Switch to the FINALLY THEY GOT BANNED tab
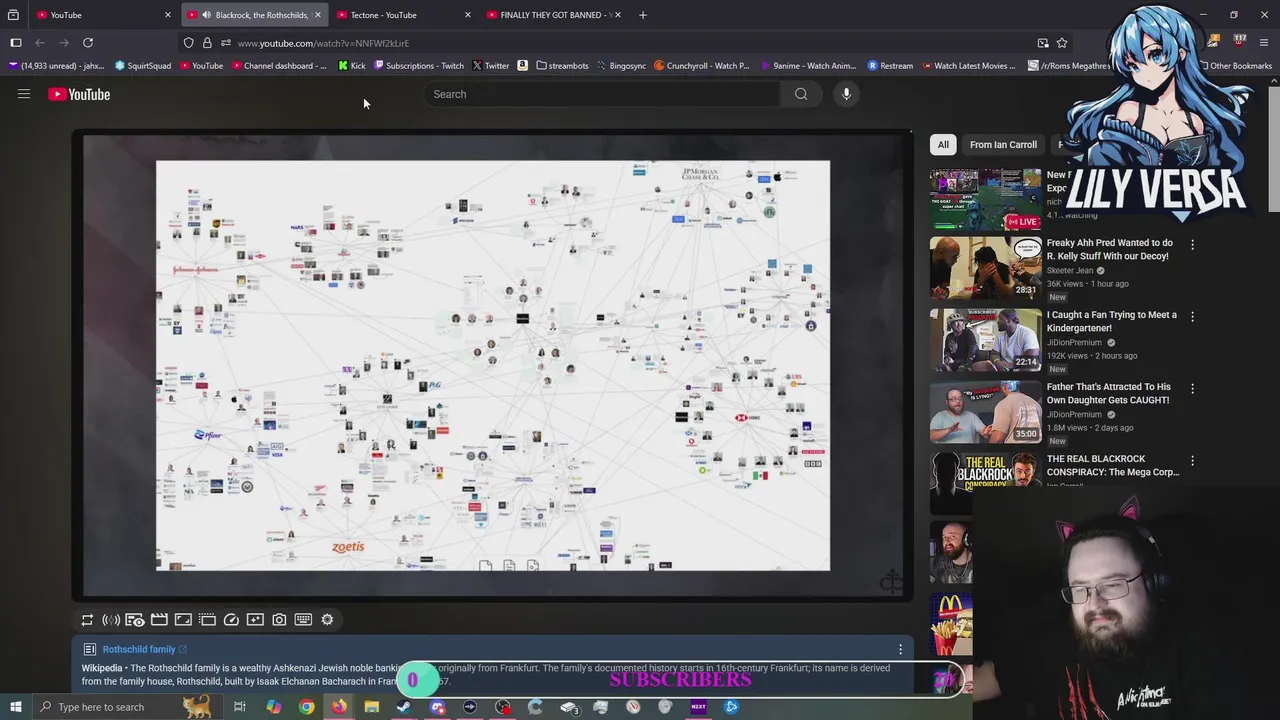 [554, 15]
